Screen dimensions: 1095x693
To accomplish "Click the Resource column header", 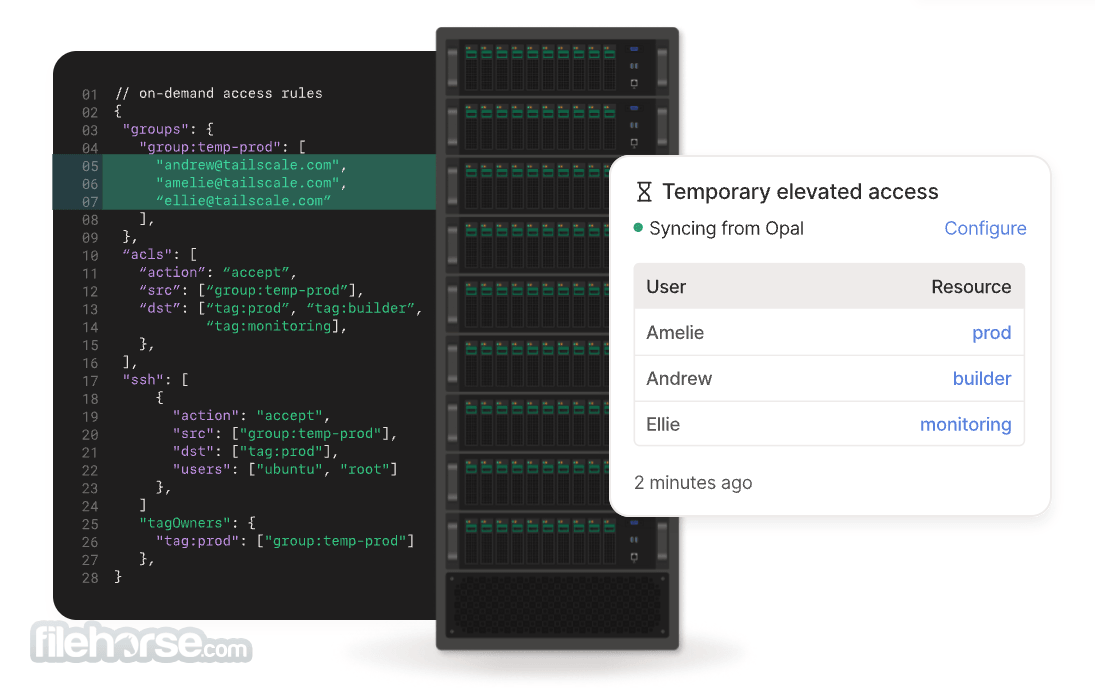I will click(x=971, y=286).
